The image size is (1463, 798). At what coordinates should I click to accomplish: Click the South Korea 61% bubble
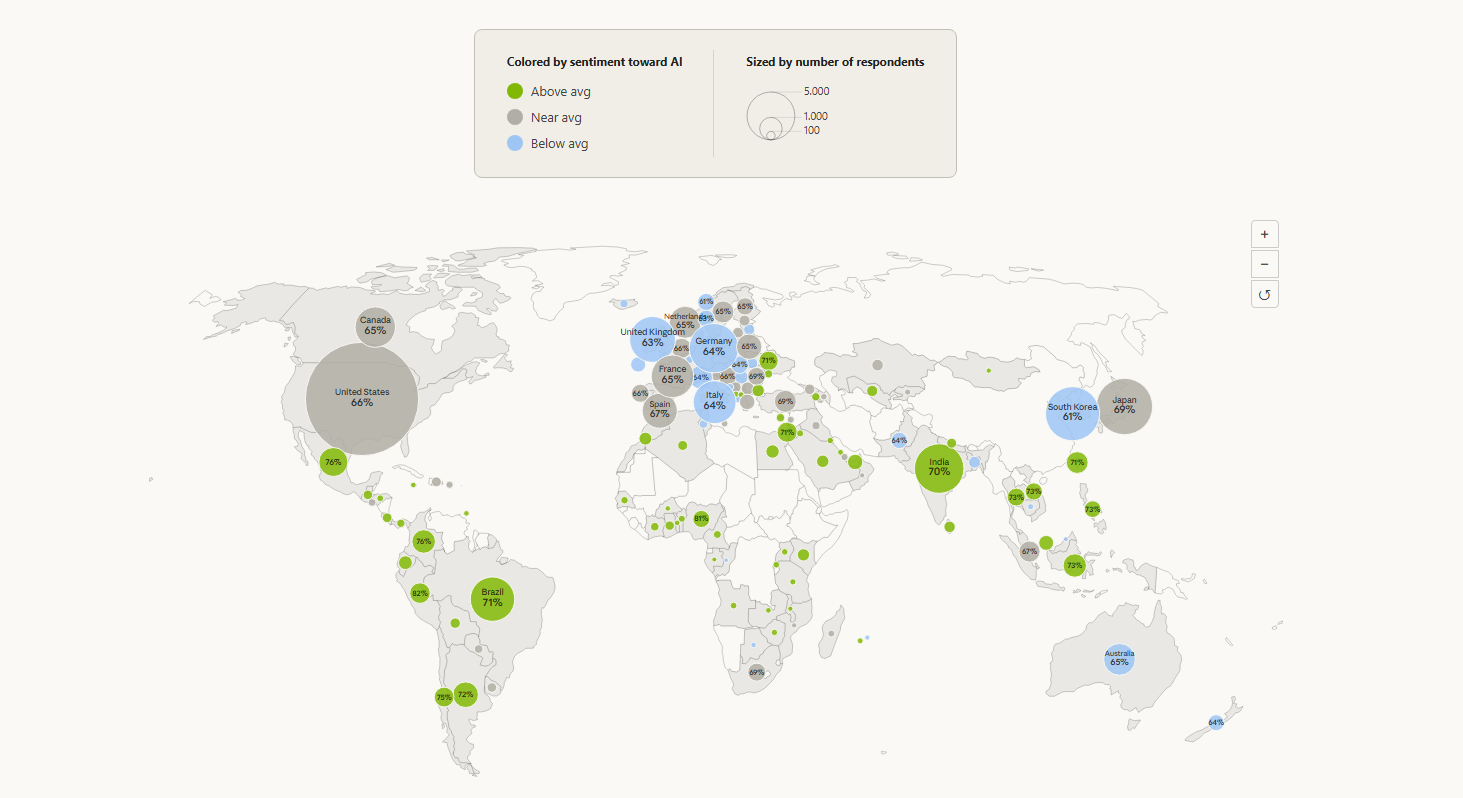click(x=1073, y=413)
